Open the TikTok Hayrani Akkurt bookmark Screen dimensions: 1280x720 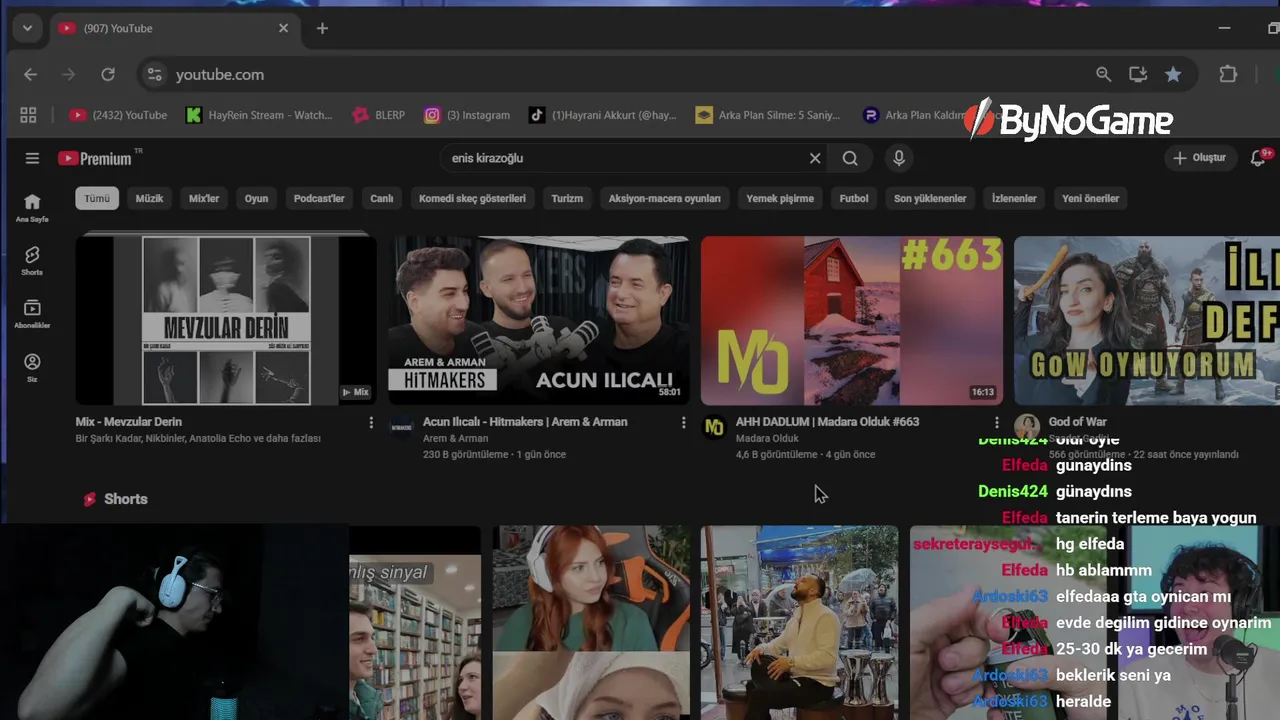click(603, 115)
